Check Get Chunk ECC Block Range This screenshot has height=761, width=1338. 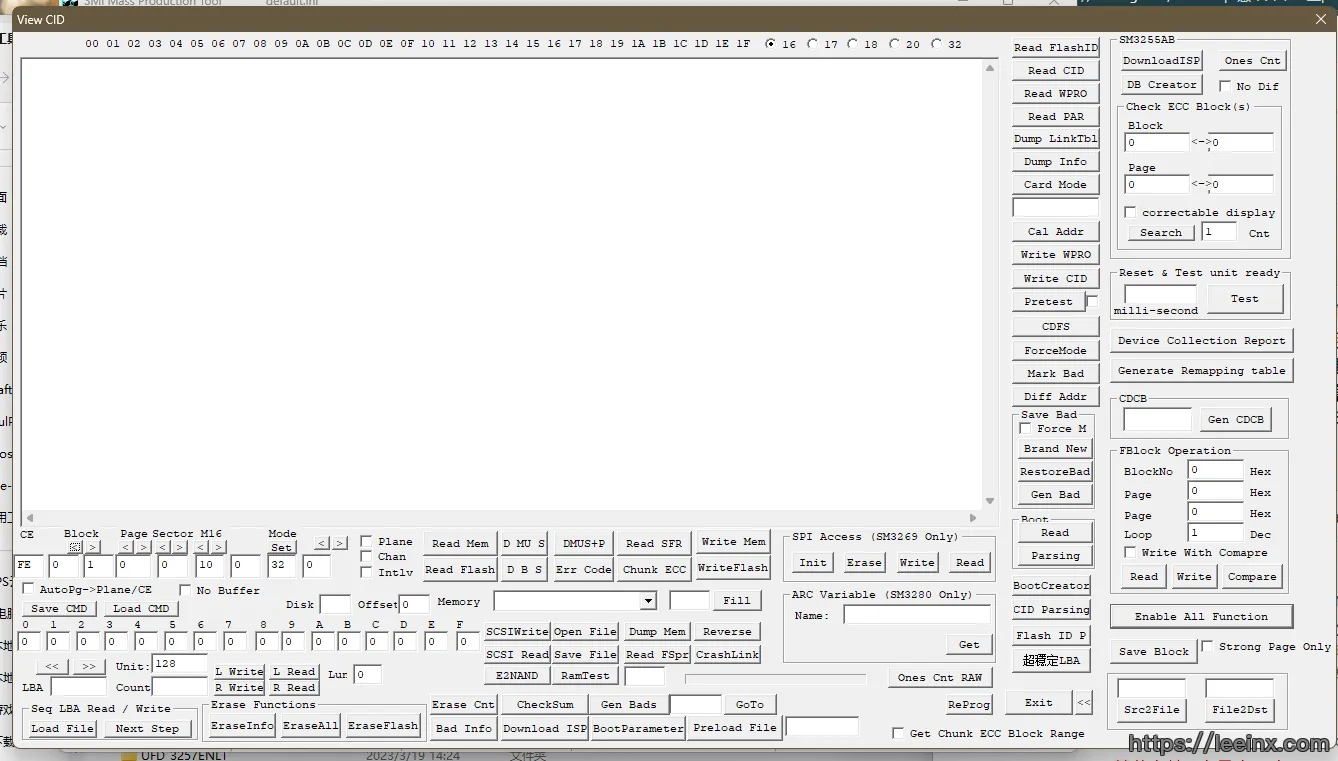point(898,733)
